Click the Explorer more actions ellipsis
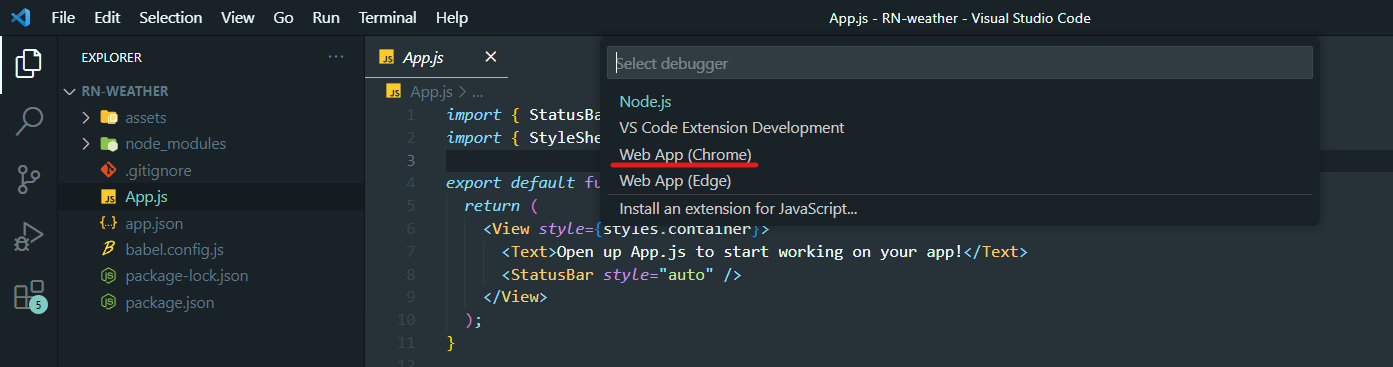Viewport: 1393px width, 367px height. [336, 57]
